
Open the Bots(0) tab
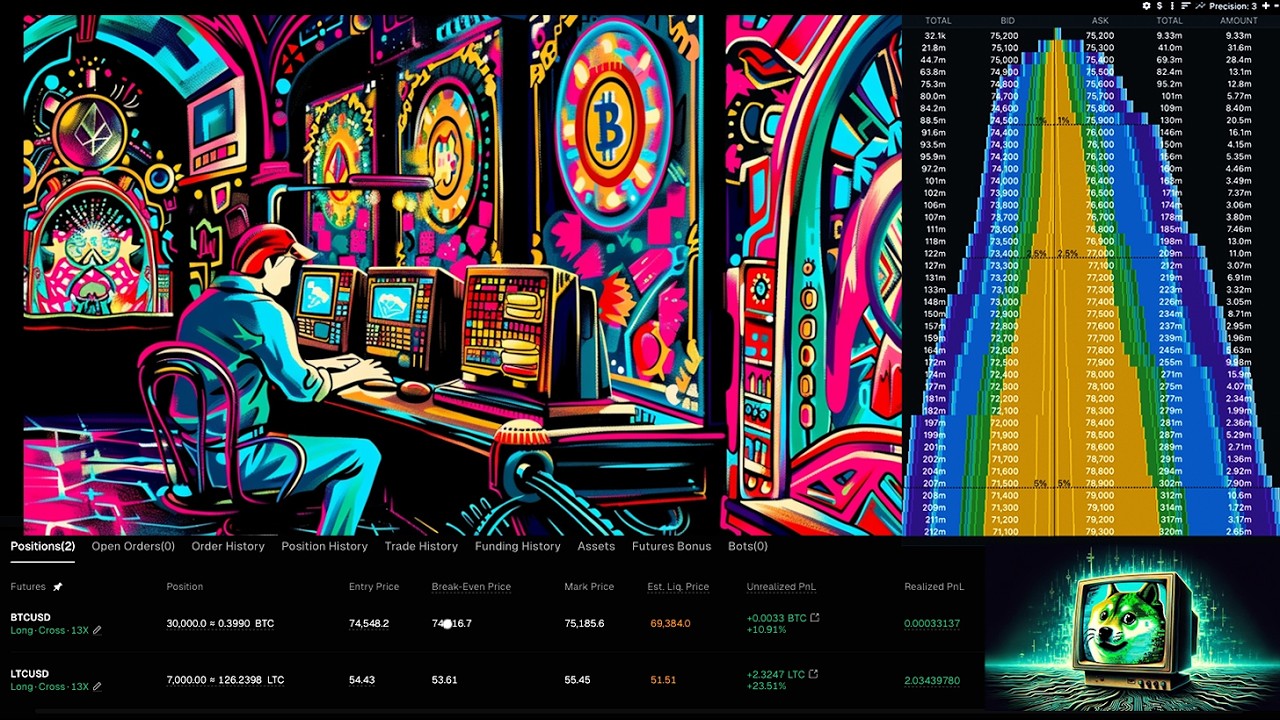(x=748, y=546)
